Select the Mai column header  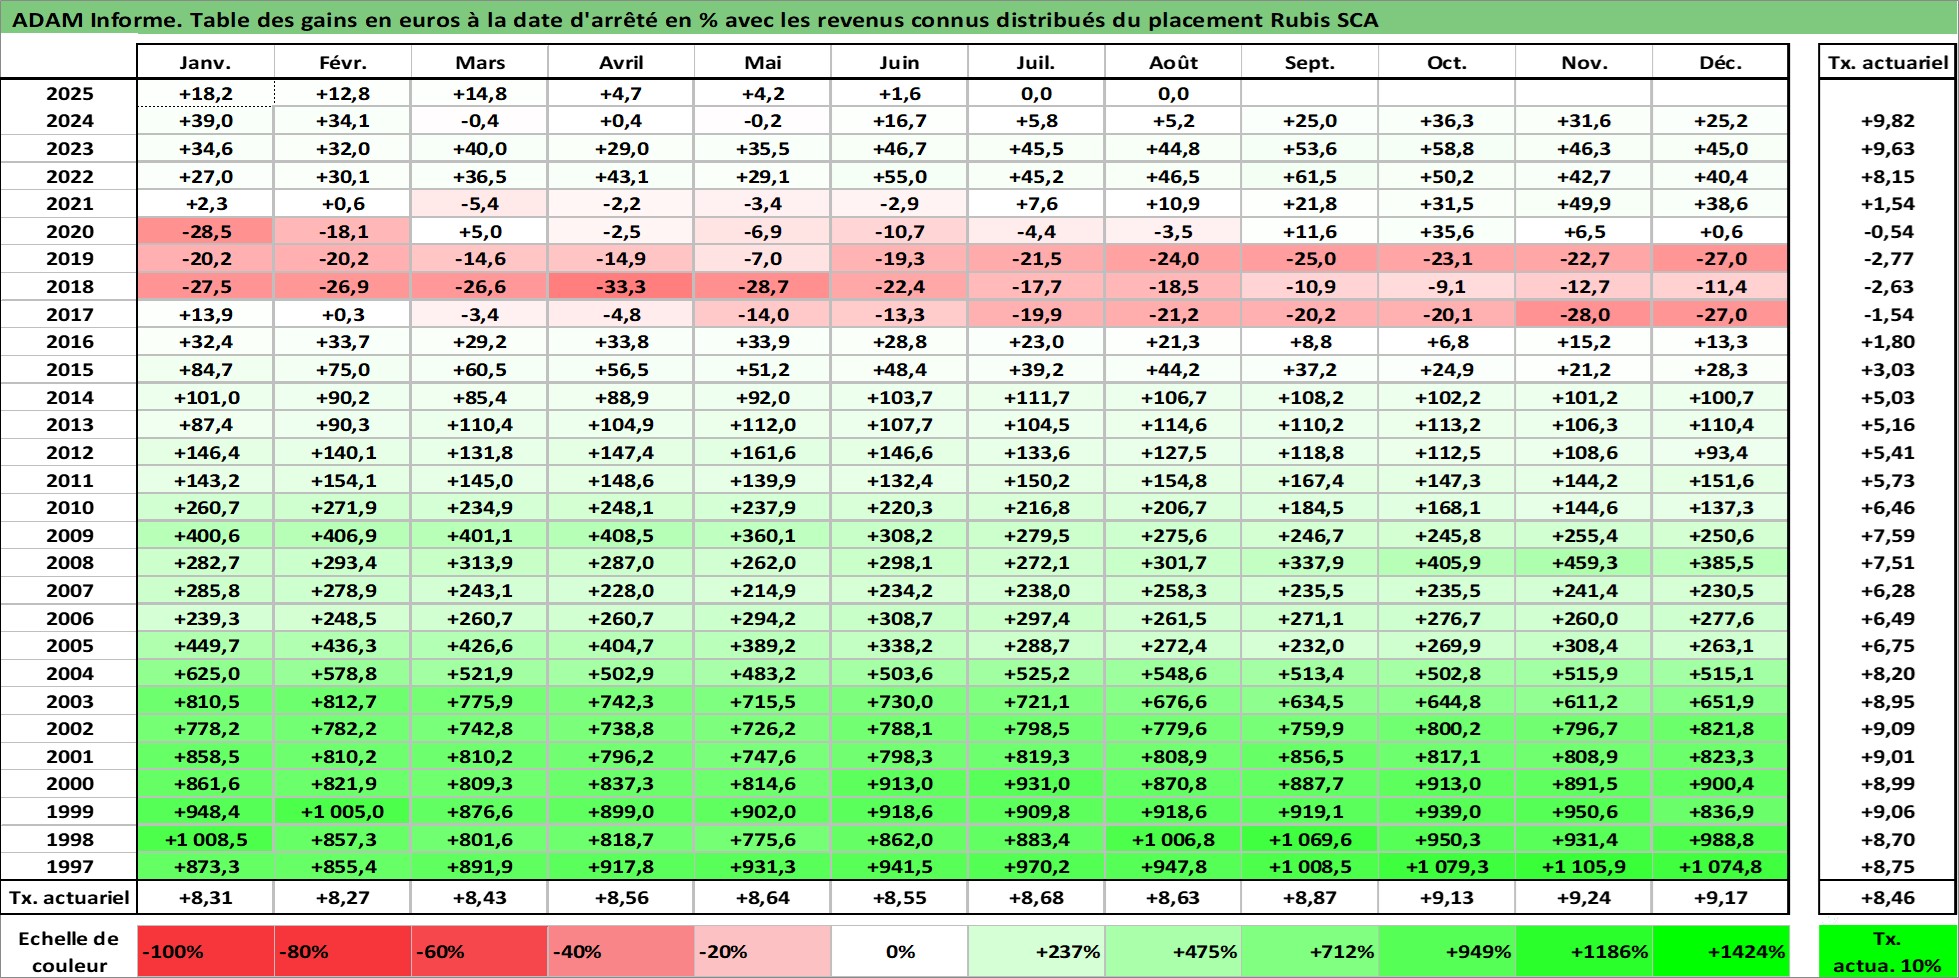[763, 62]
